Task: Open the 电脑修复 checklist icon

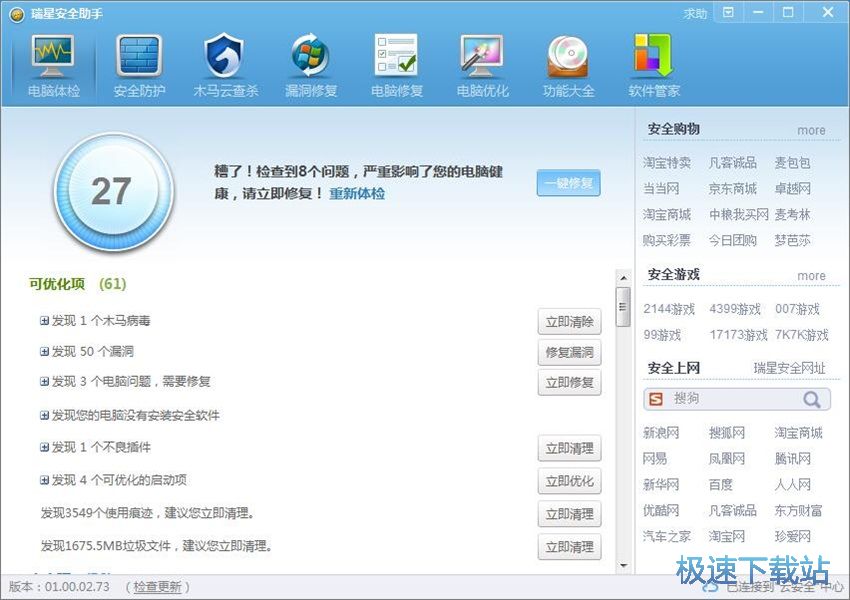Action: [x=396, y=54]
